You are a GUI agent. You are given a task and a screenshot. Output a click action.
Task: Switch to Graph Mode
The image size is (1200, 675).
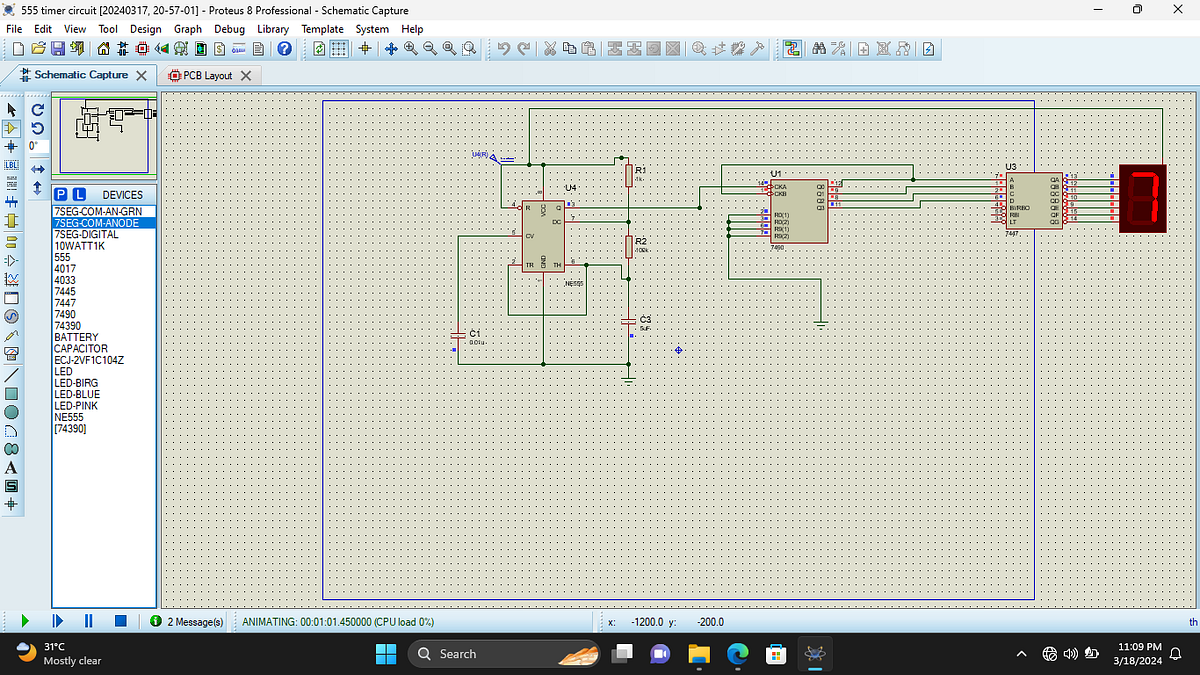[x=12, y=278]
